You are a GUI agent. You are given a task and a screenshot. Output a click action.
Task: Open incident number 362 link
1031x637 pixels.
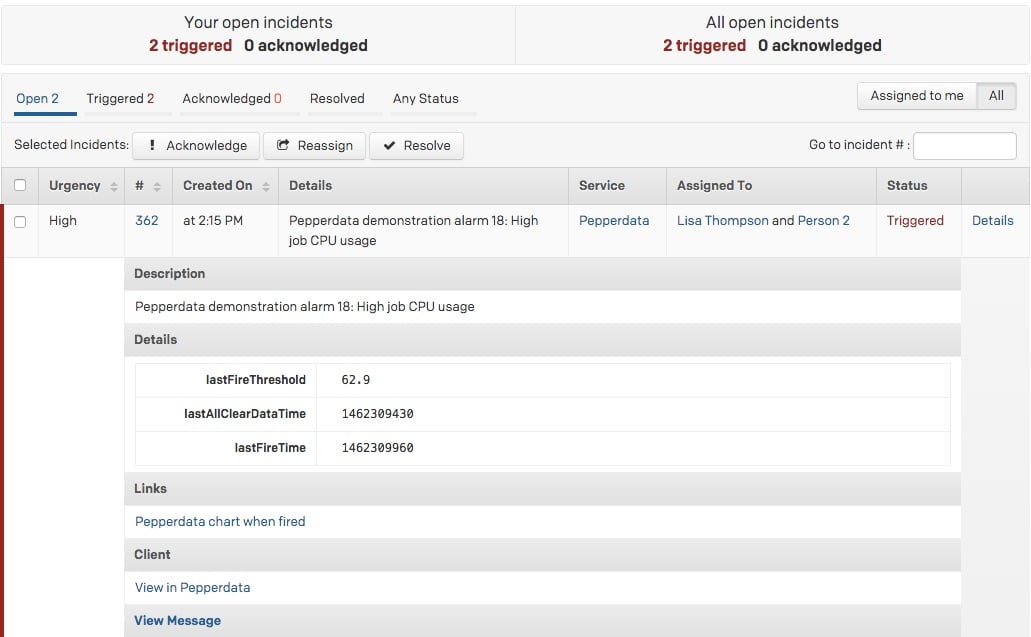(146, 221)
